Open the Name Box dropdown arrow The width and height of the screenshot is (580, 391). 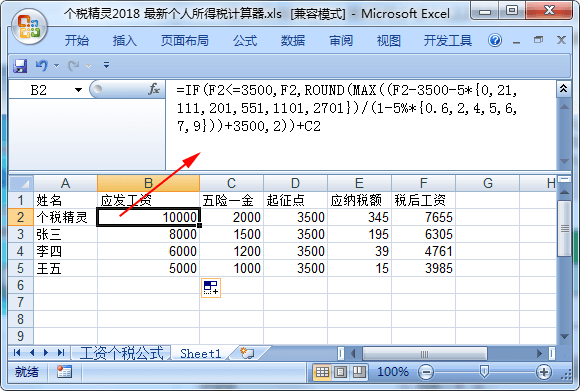tap(78, 90)
